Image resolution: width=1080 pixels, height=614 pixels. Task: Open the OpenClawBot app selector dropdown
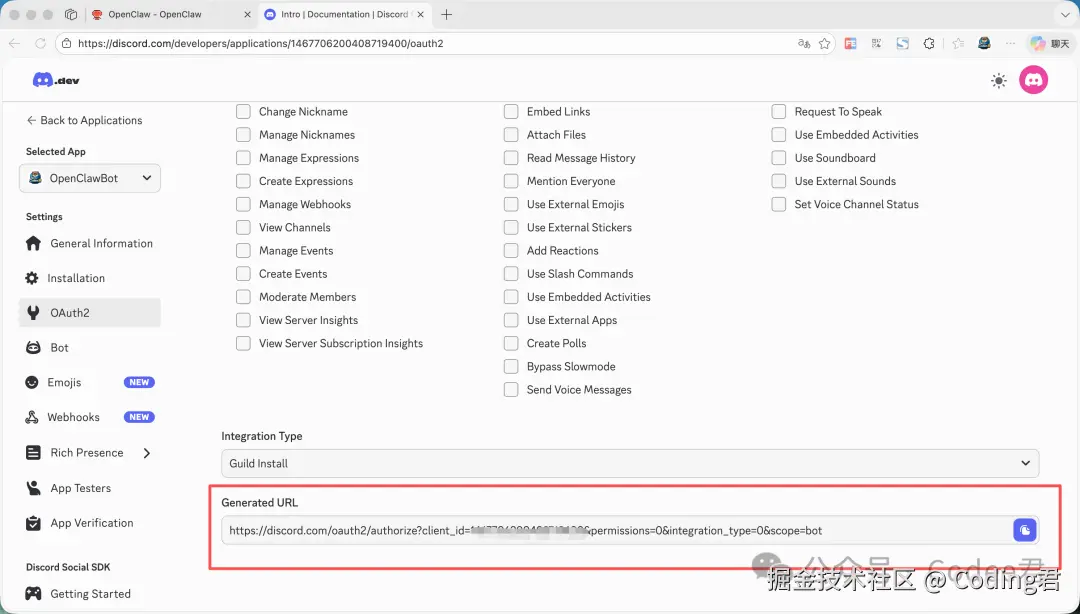coord(90,178)
